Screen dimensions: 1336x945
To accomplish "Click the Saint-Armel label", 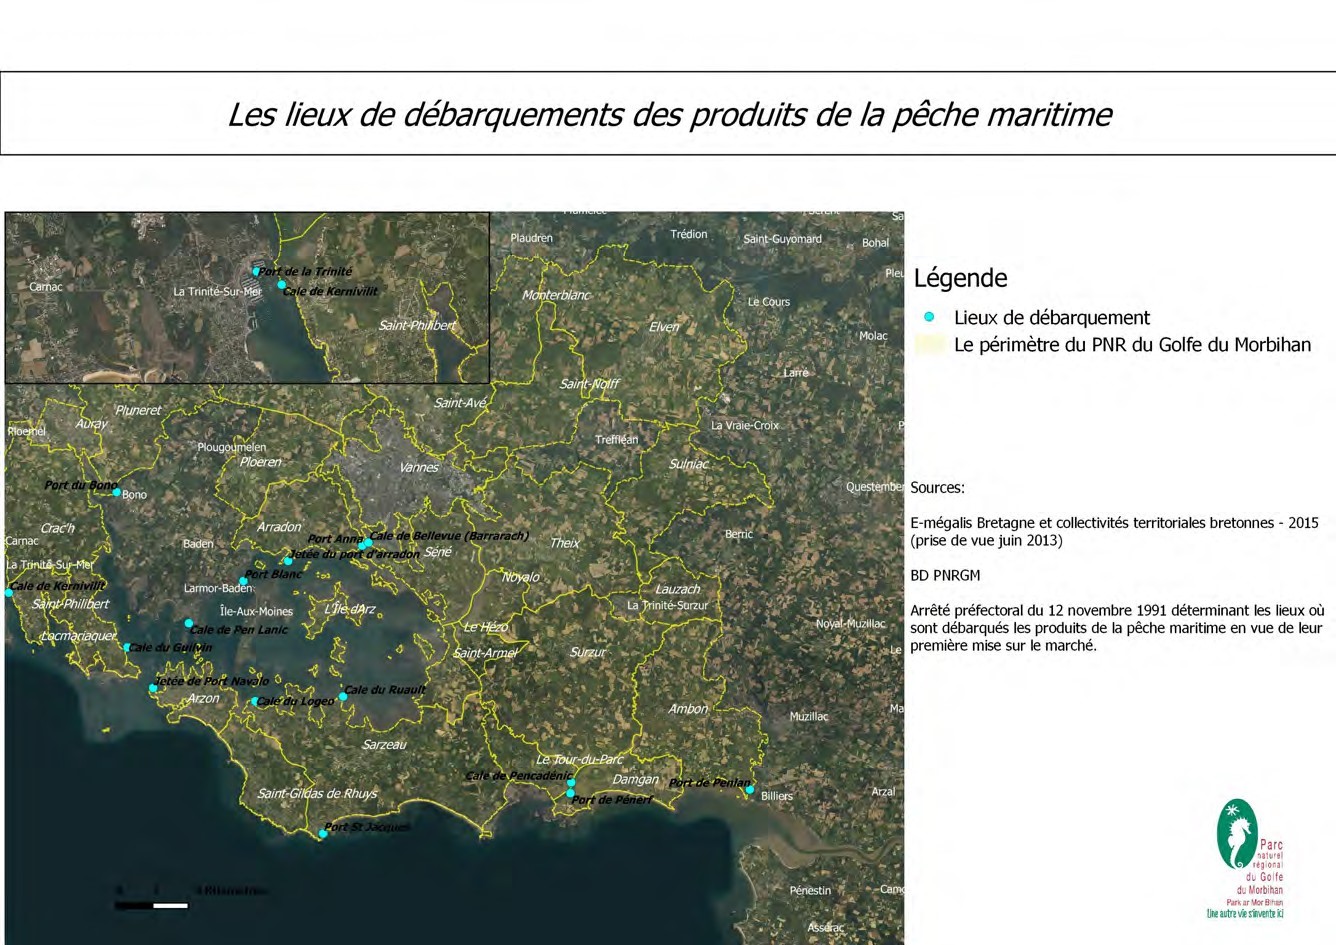I will 486,653.
